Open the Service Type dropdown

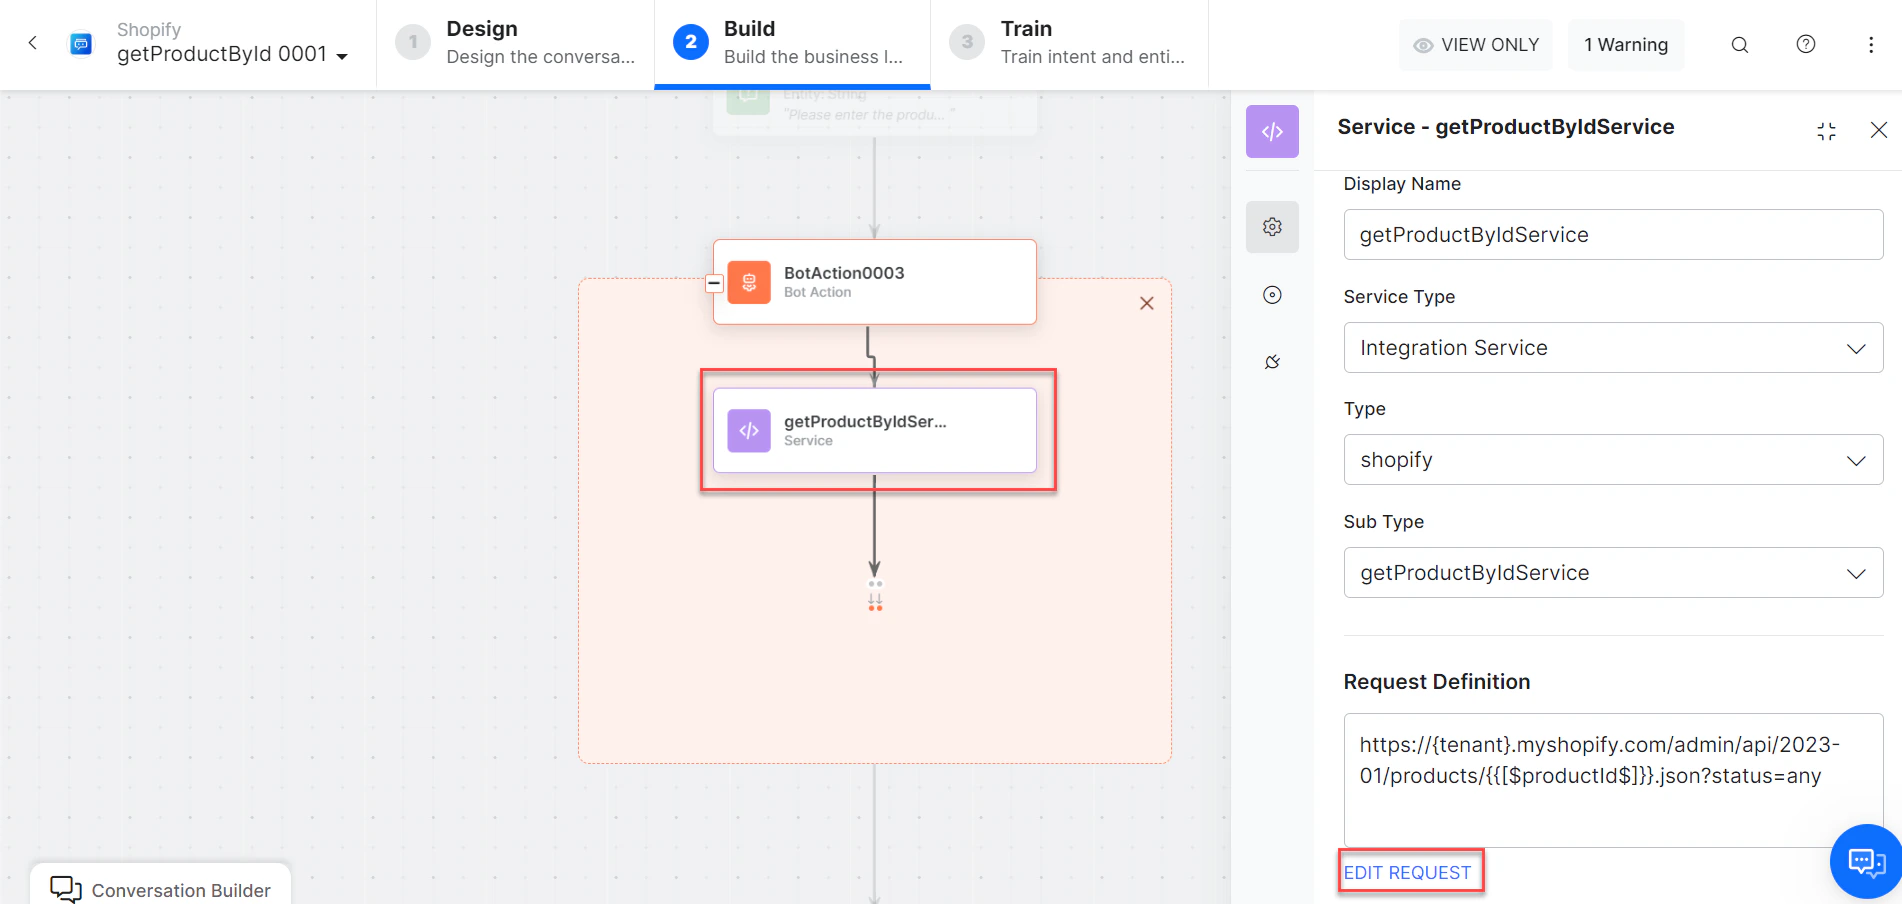pyautogui.click(x=1611, y=347)
